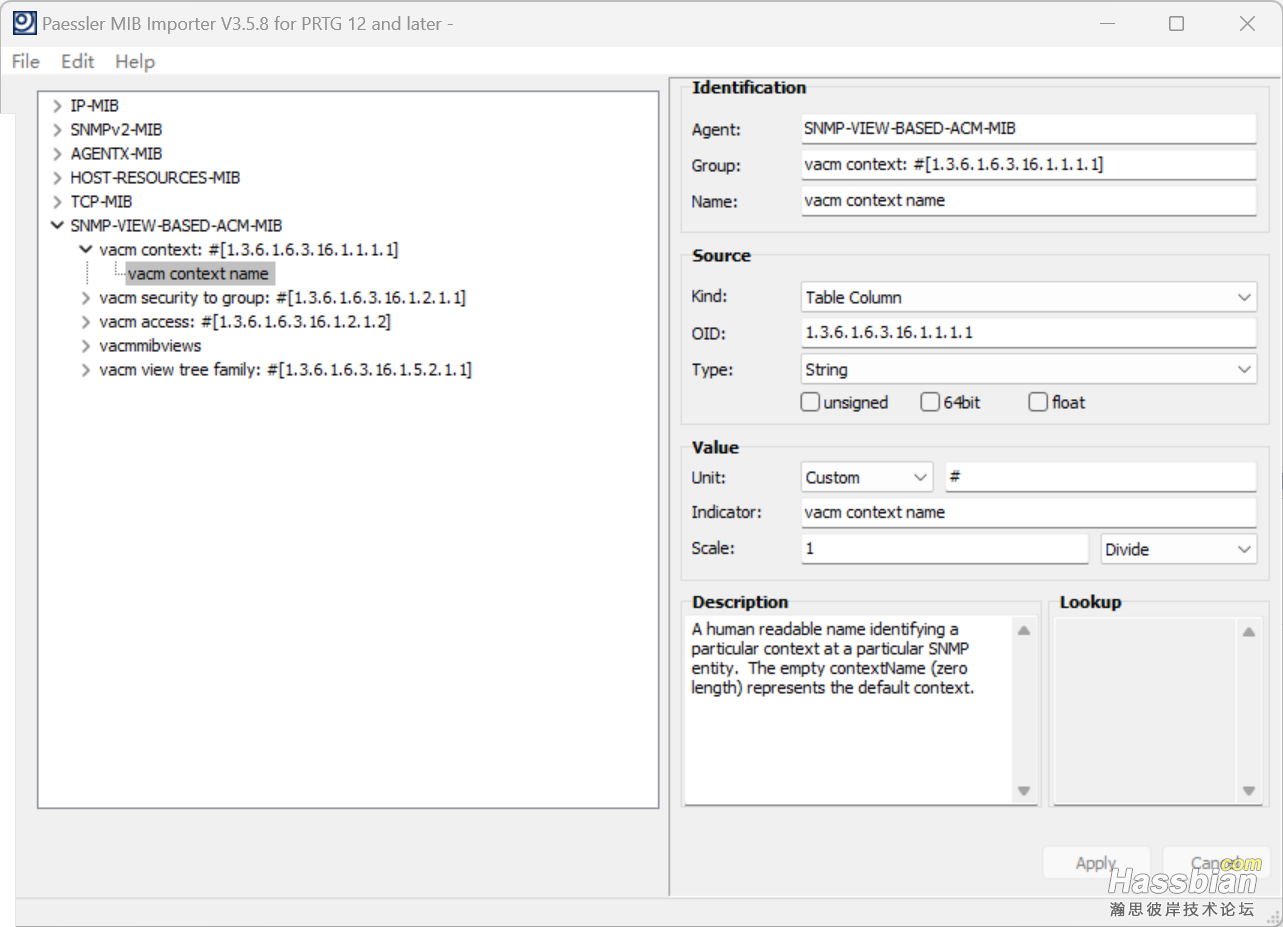Expand vacm security to group node

click(x=86, y=297)
